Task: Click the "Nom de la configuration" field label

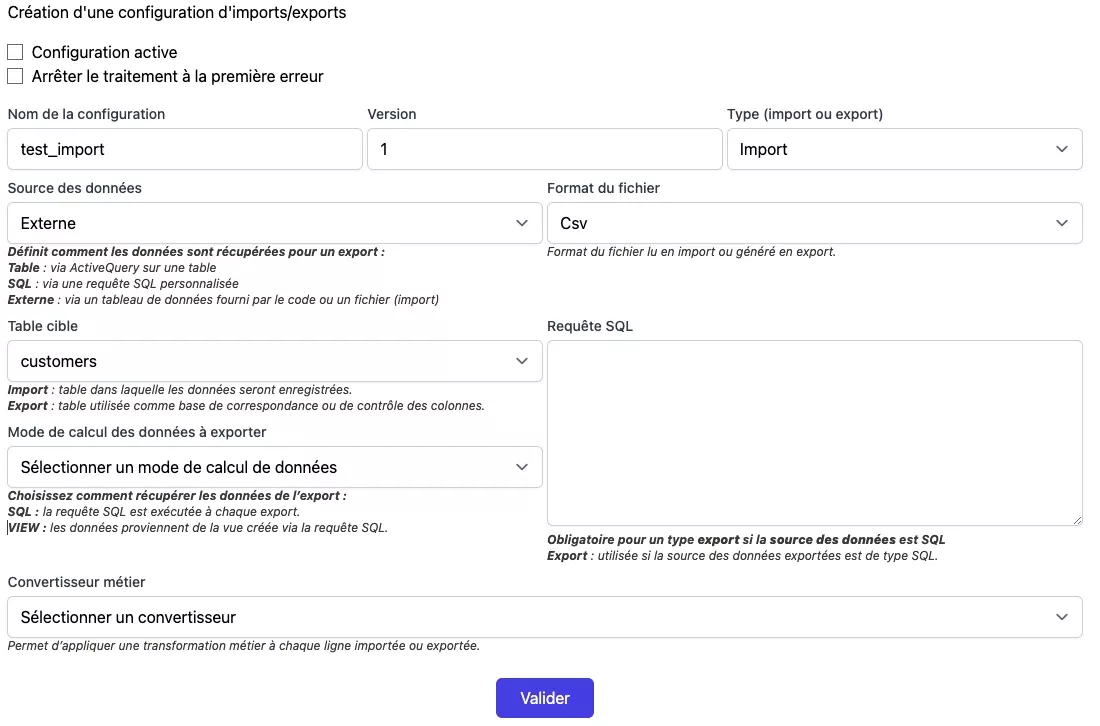Action: (86, 114)
